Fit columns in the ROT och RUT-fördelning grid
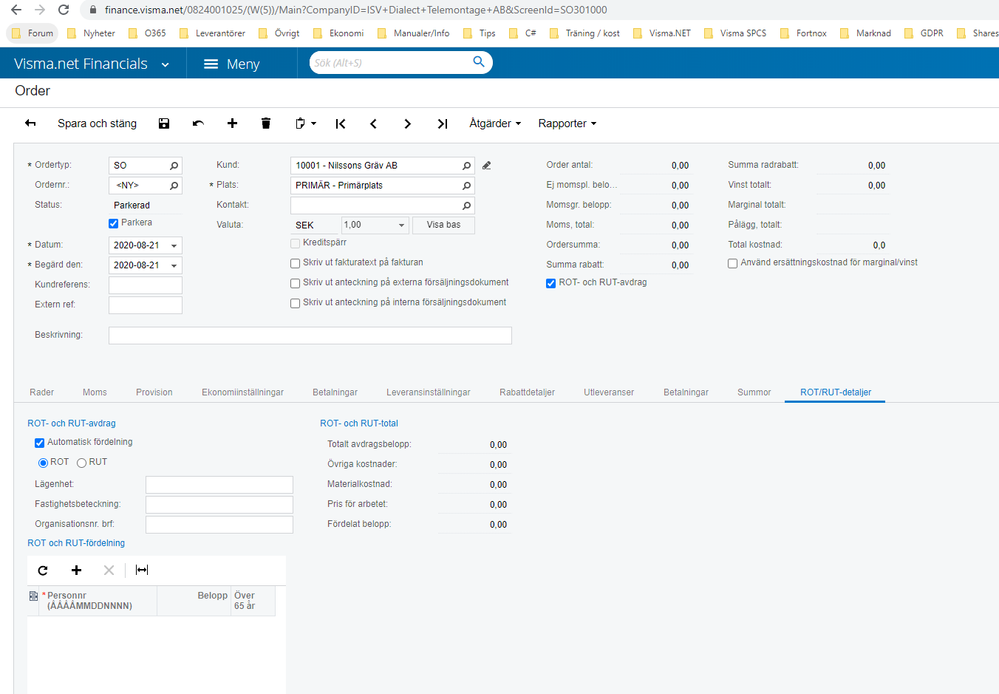This screenshot has height=694, width=999. (142, 570)
